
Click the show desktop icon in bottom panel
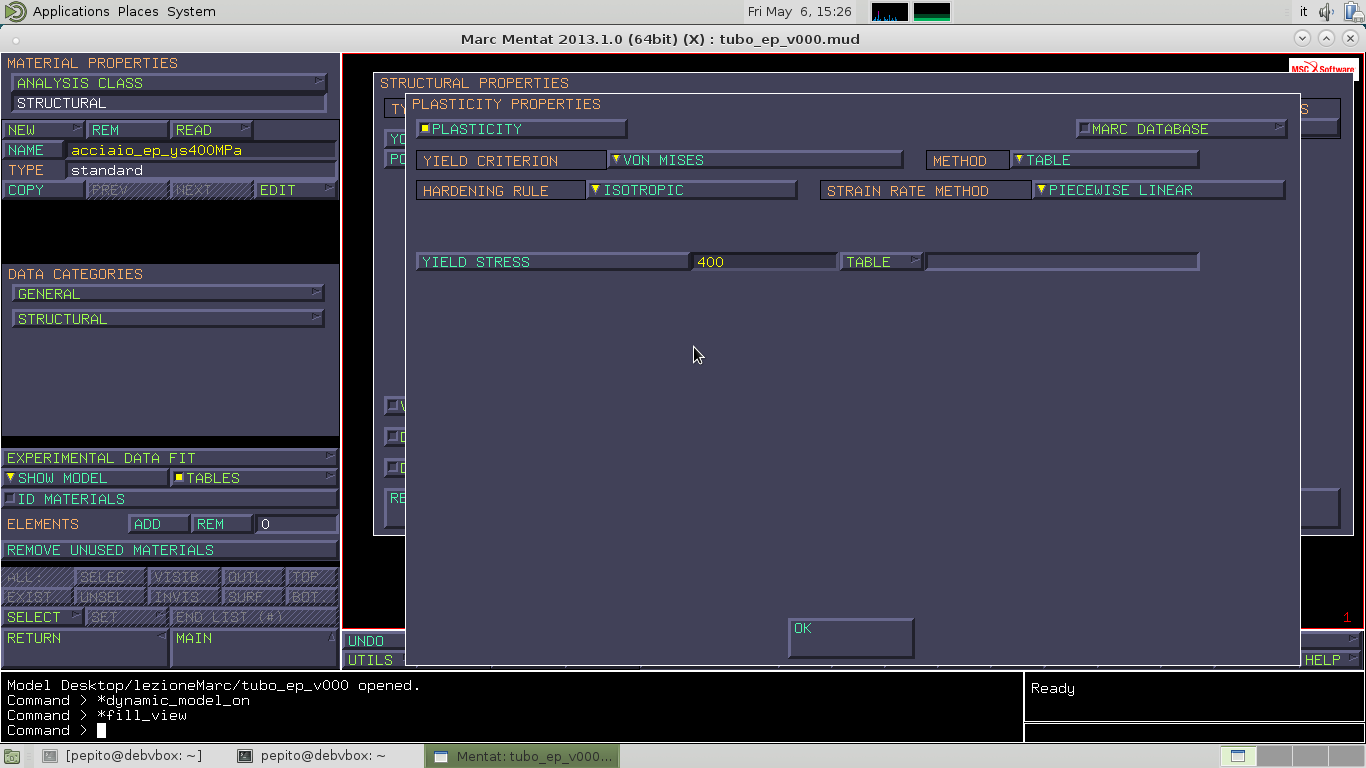pos(11,757)
